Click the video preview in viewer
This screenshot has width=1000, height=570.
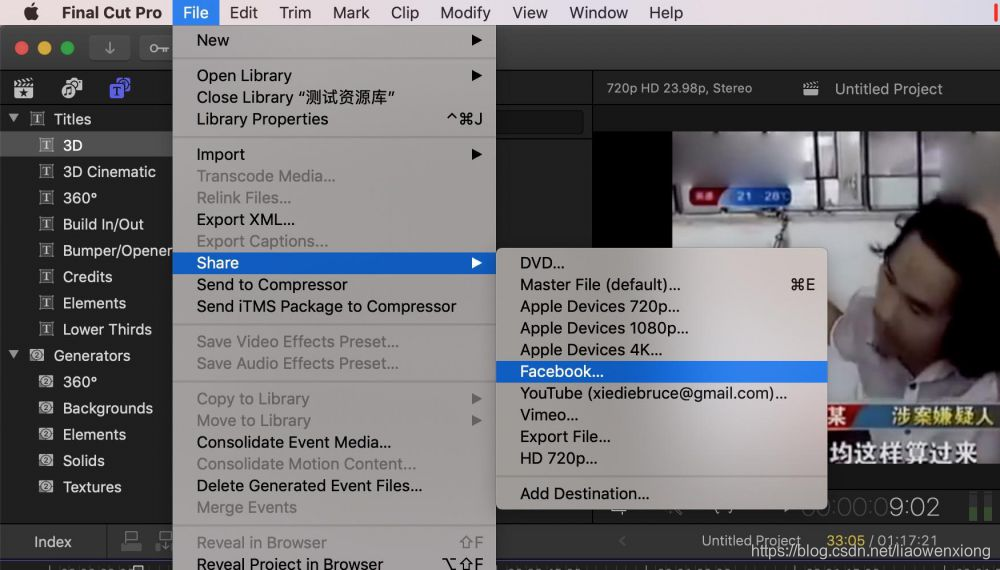[x=835, y=300]
